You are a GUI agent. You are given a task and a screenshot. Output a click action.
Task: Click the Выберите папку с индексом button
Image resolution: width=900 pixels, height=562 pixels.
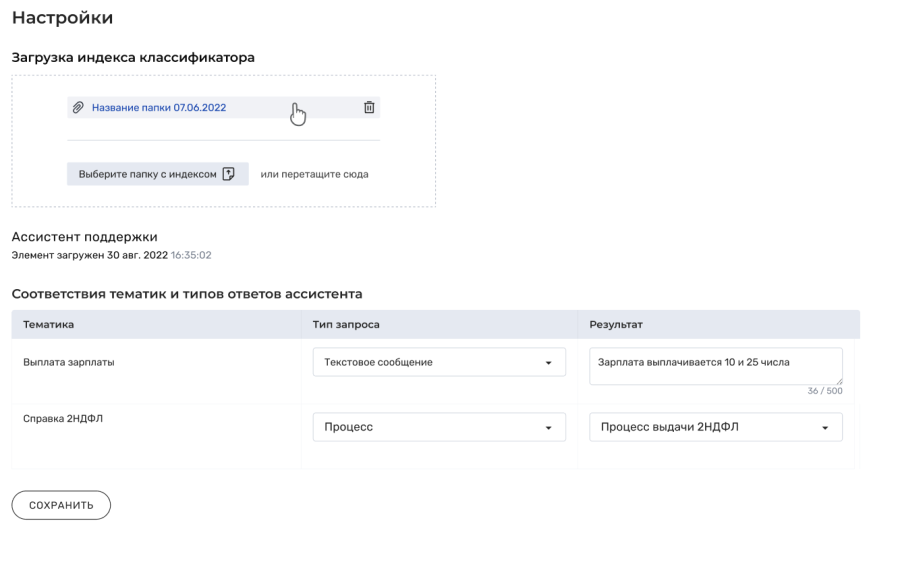(x=158, y=174)
